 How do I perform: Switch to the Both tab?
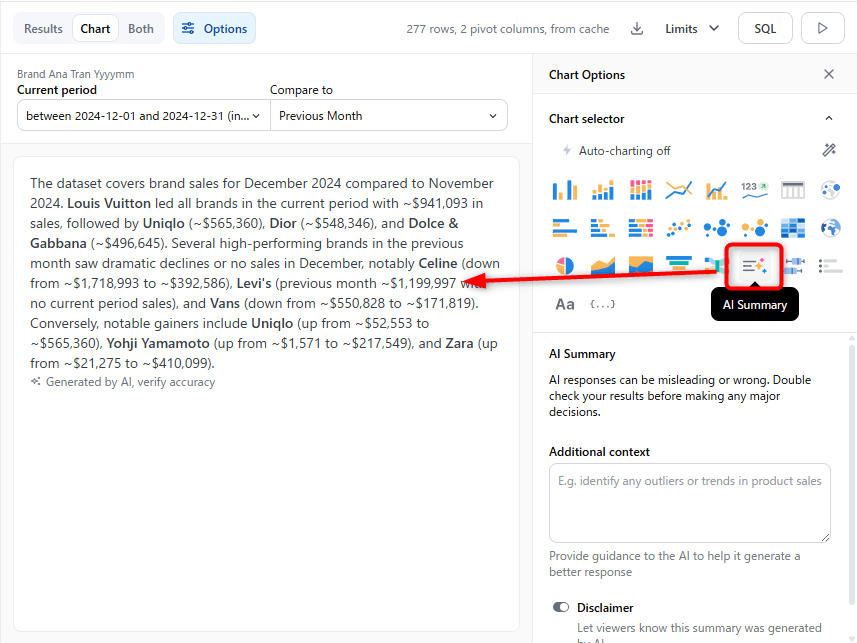140,28
